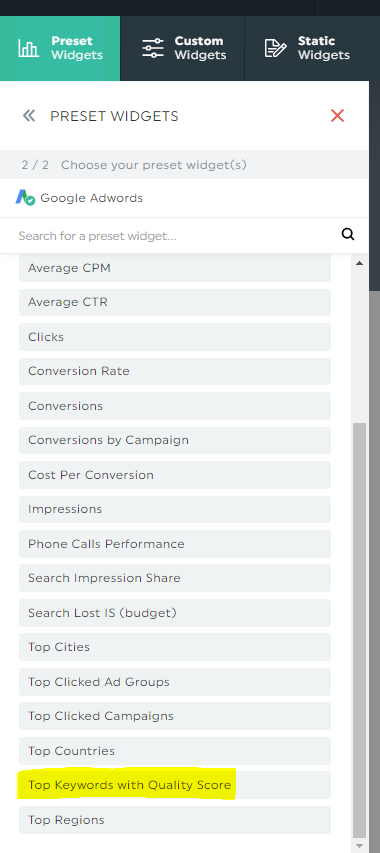
Task: Click the list scrollbar thumb
Action: pos(359,631)
